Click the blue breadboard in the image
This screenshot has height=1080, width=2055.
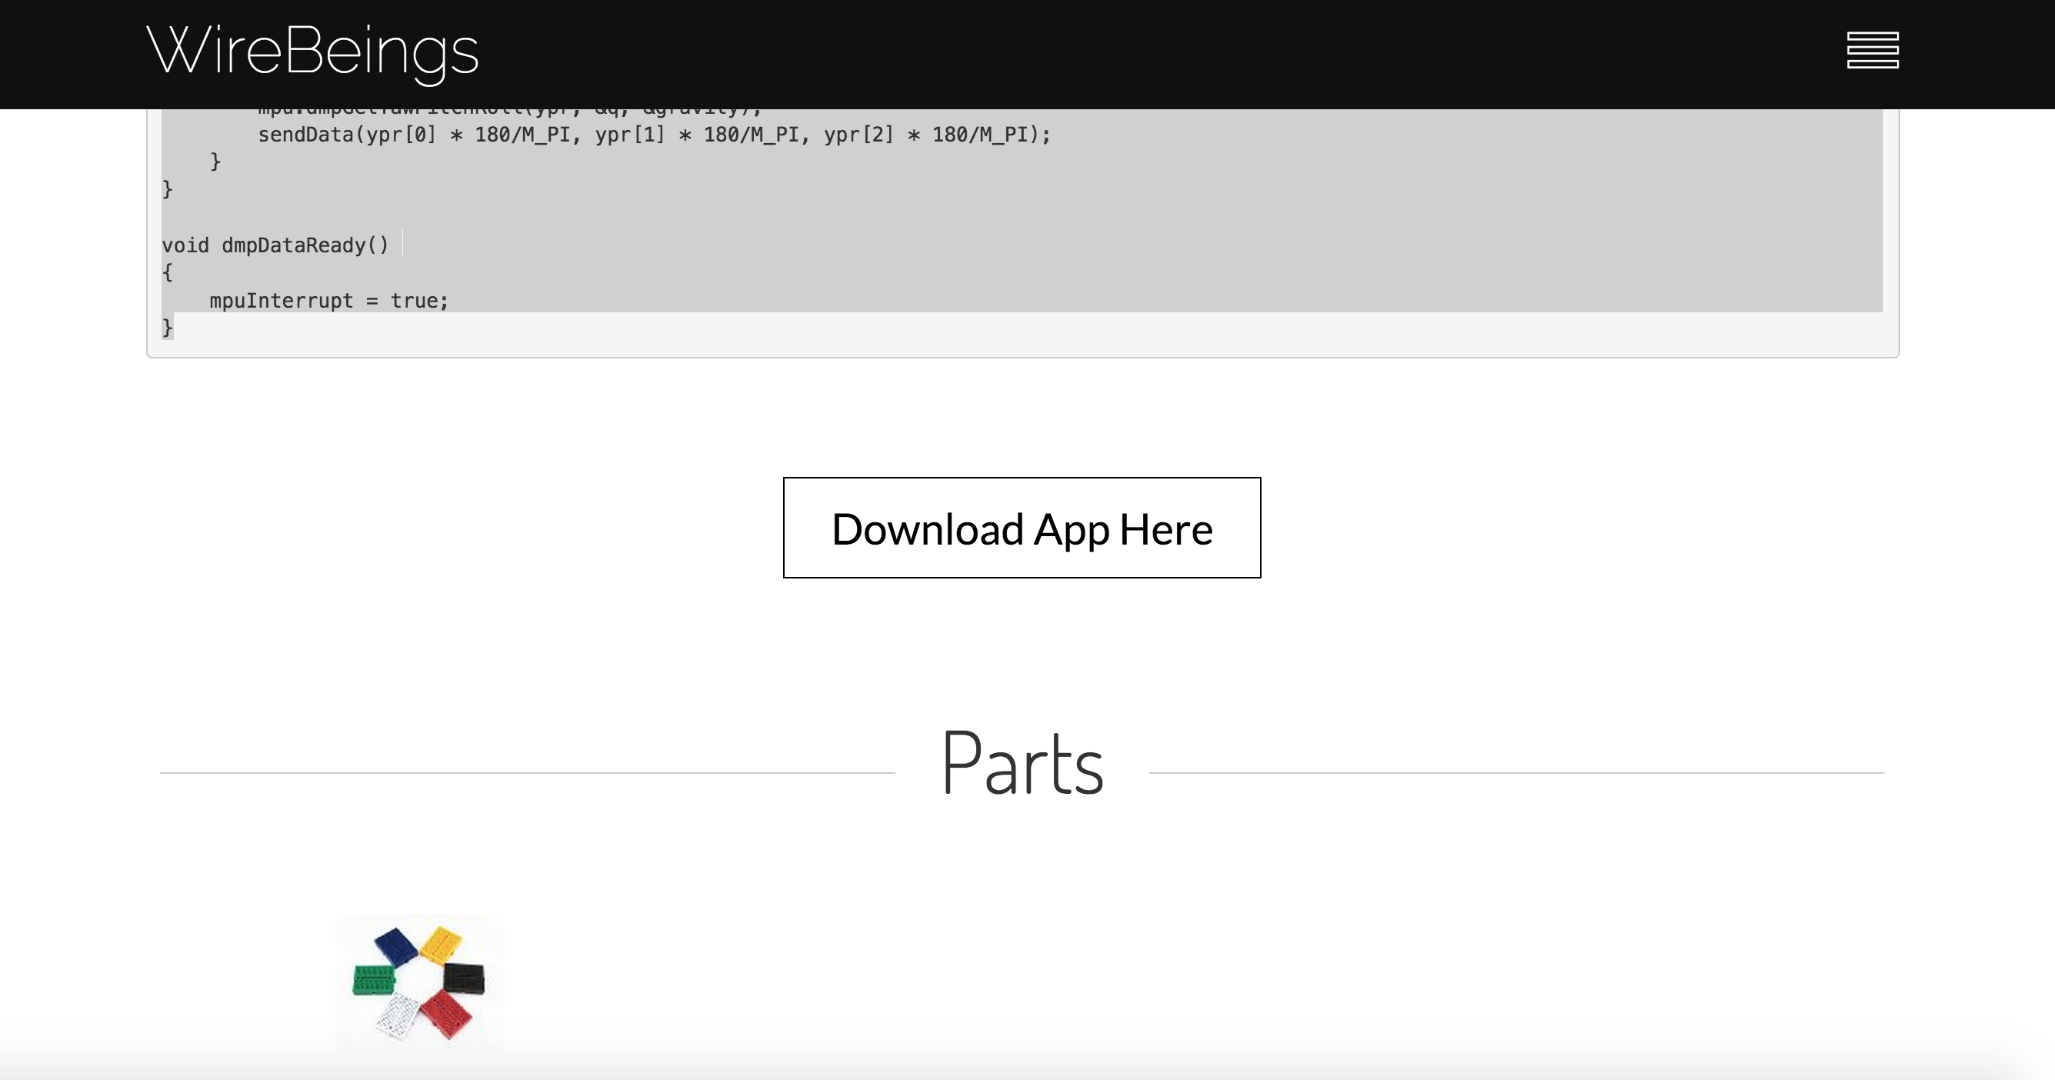[395, 945]
